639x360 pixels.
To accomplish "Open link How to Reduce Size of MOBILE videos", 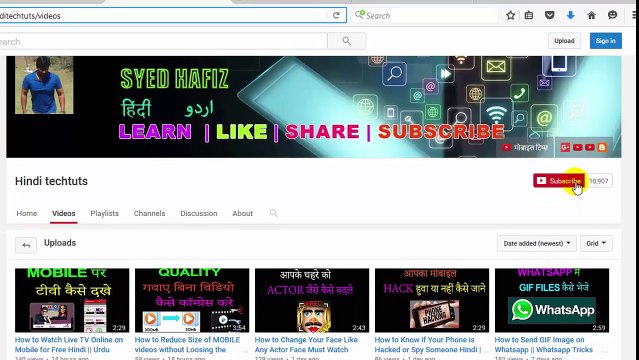I will point(187,345).
